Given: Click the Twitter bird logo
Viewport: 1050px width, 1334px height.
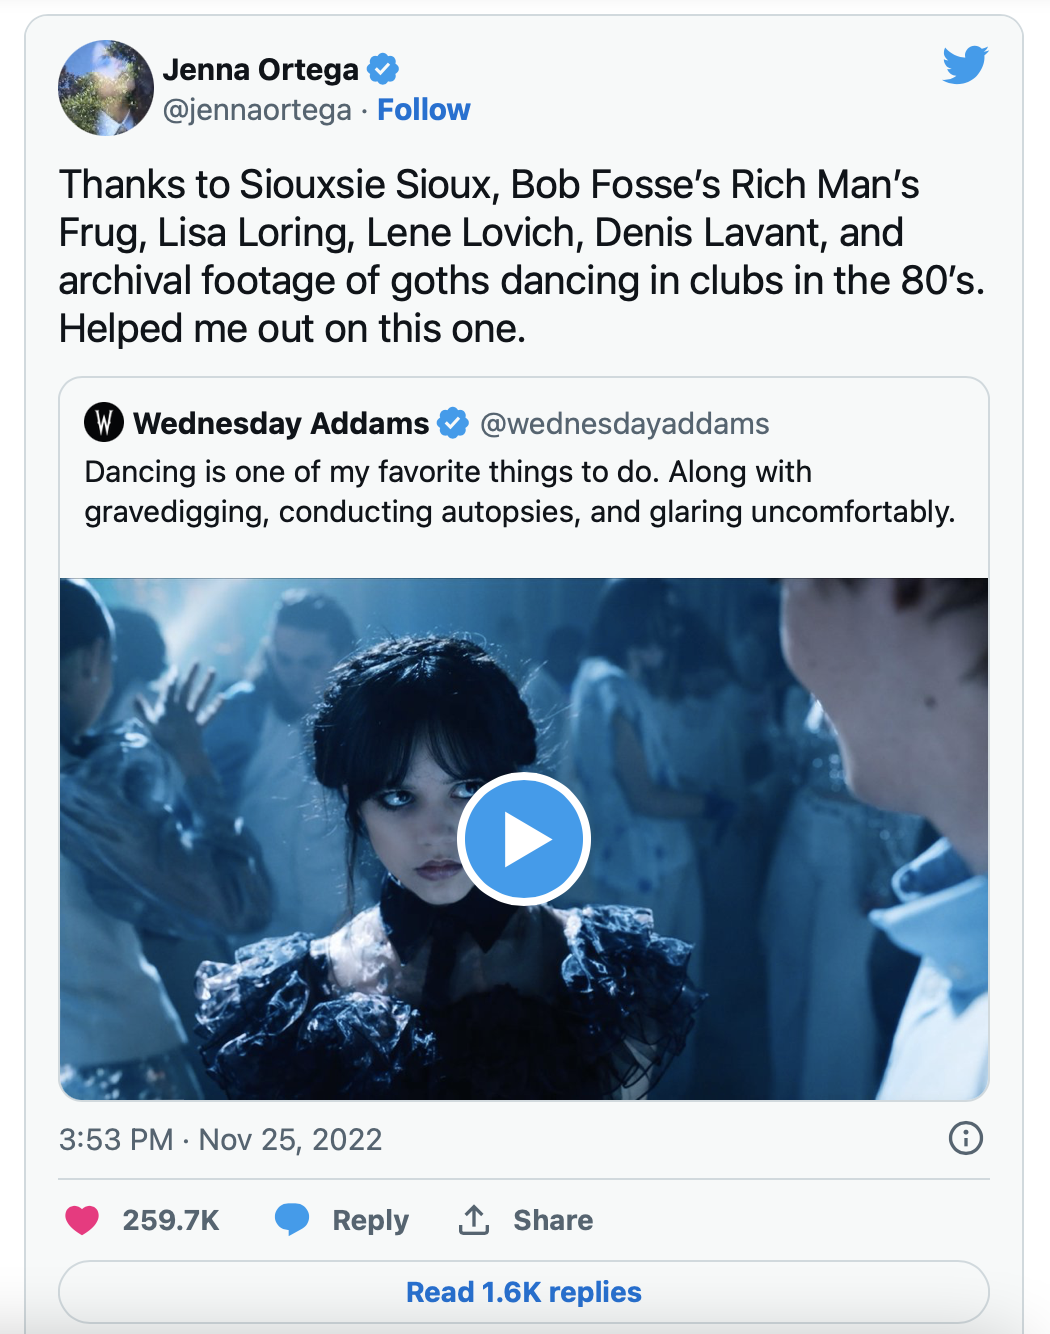Looking at the screenshot, I should pos(965,65).
